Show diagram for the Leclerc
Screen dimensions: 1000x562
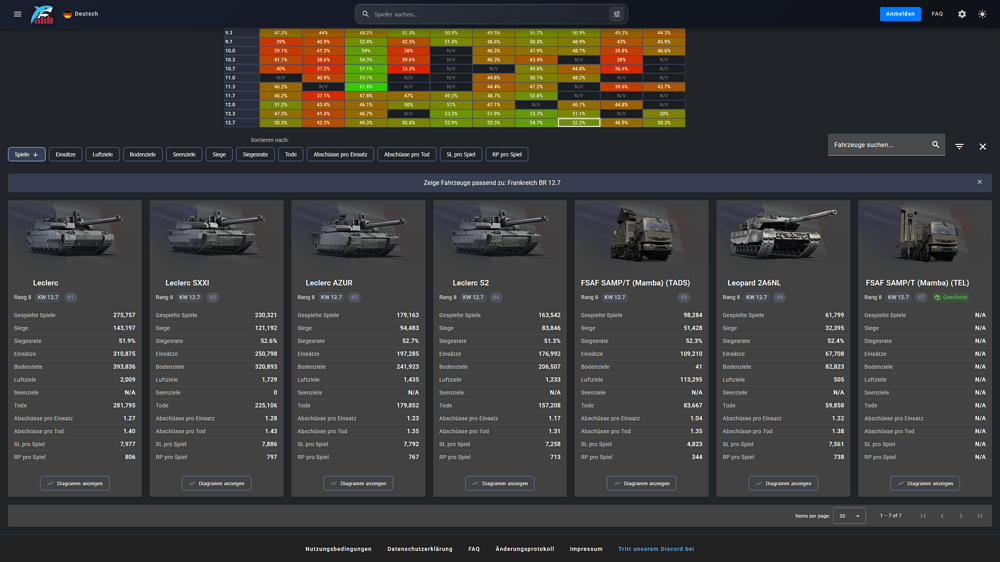coord(75,484)
